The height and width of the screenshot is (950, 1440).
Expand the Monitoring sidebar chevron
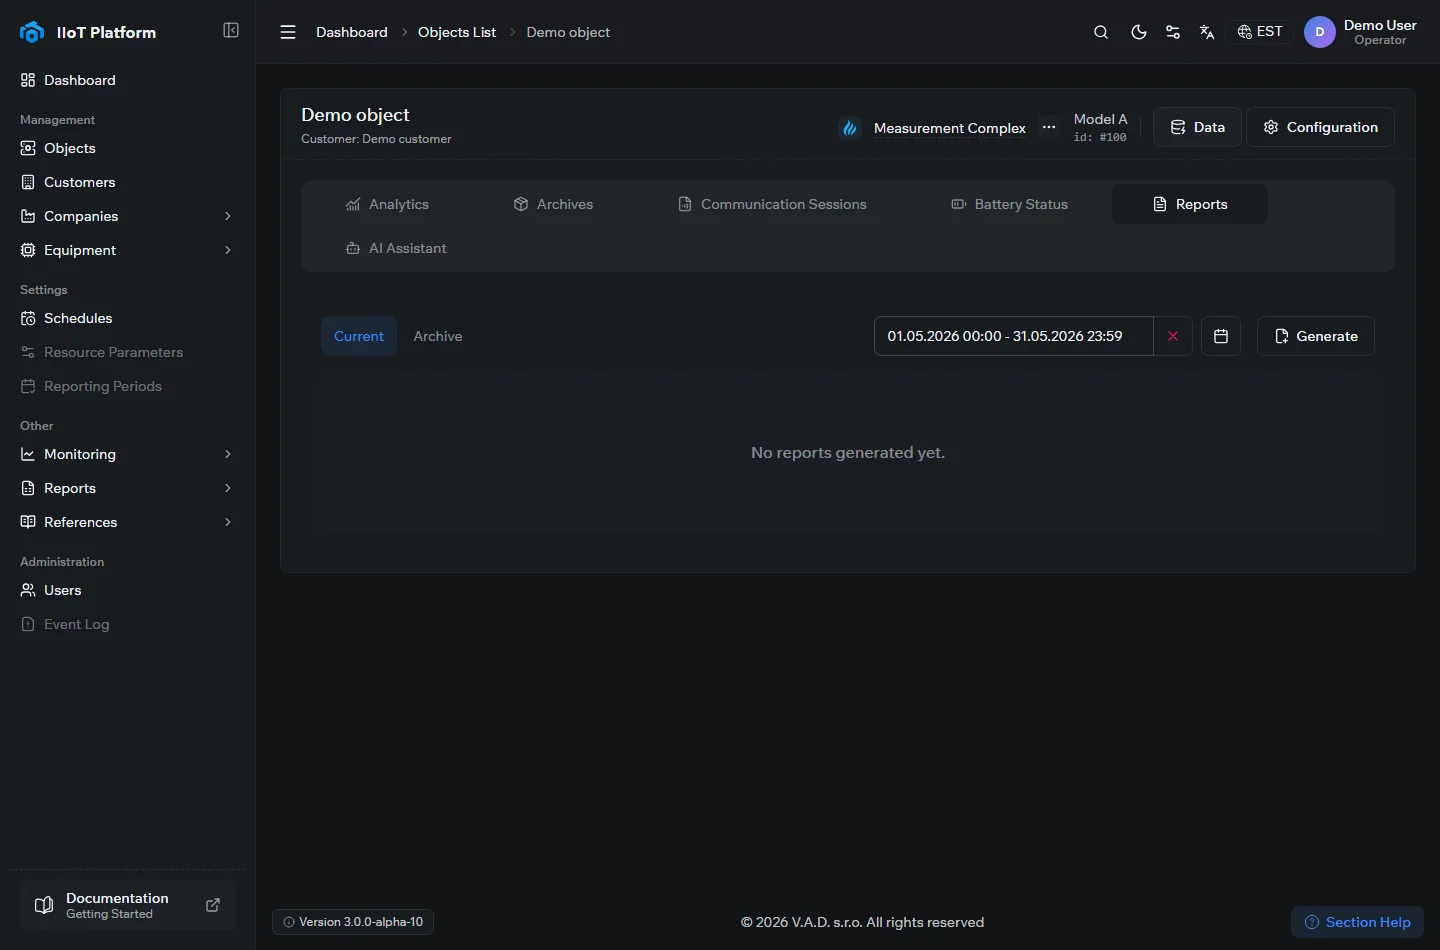click(x=228, y=454)
